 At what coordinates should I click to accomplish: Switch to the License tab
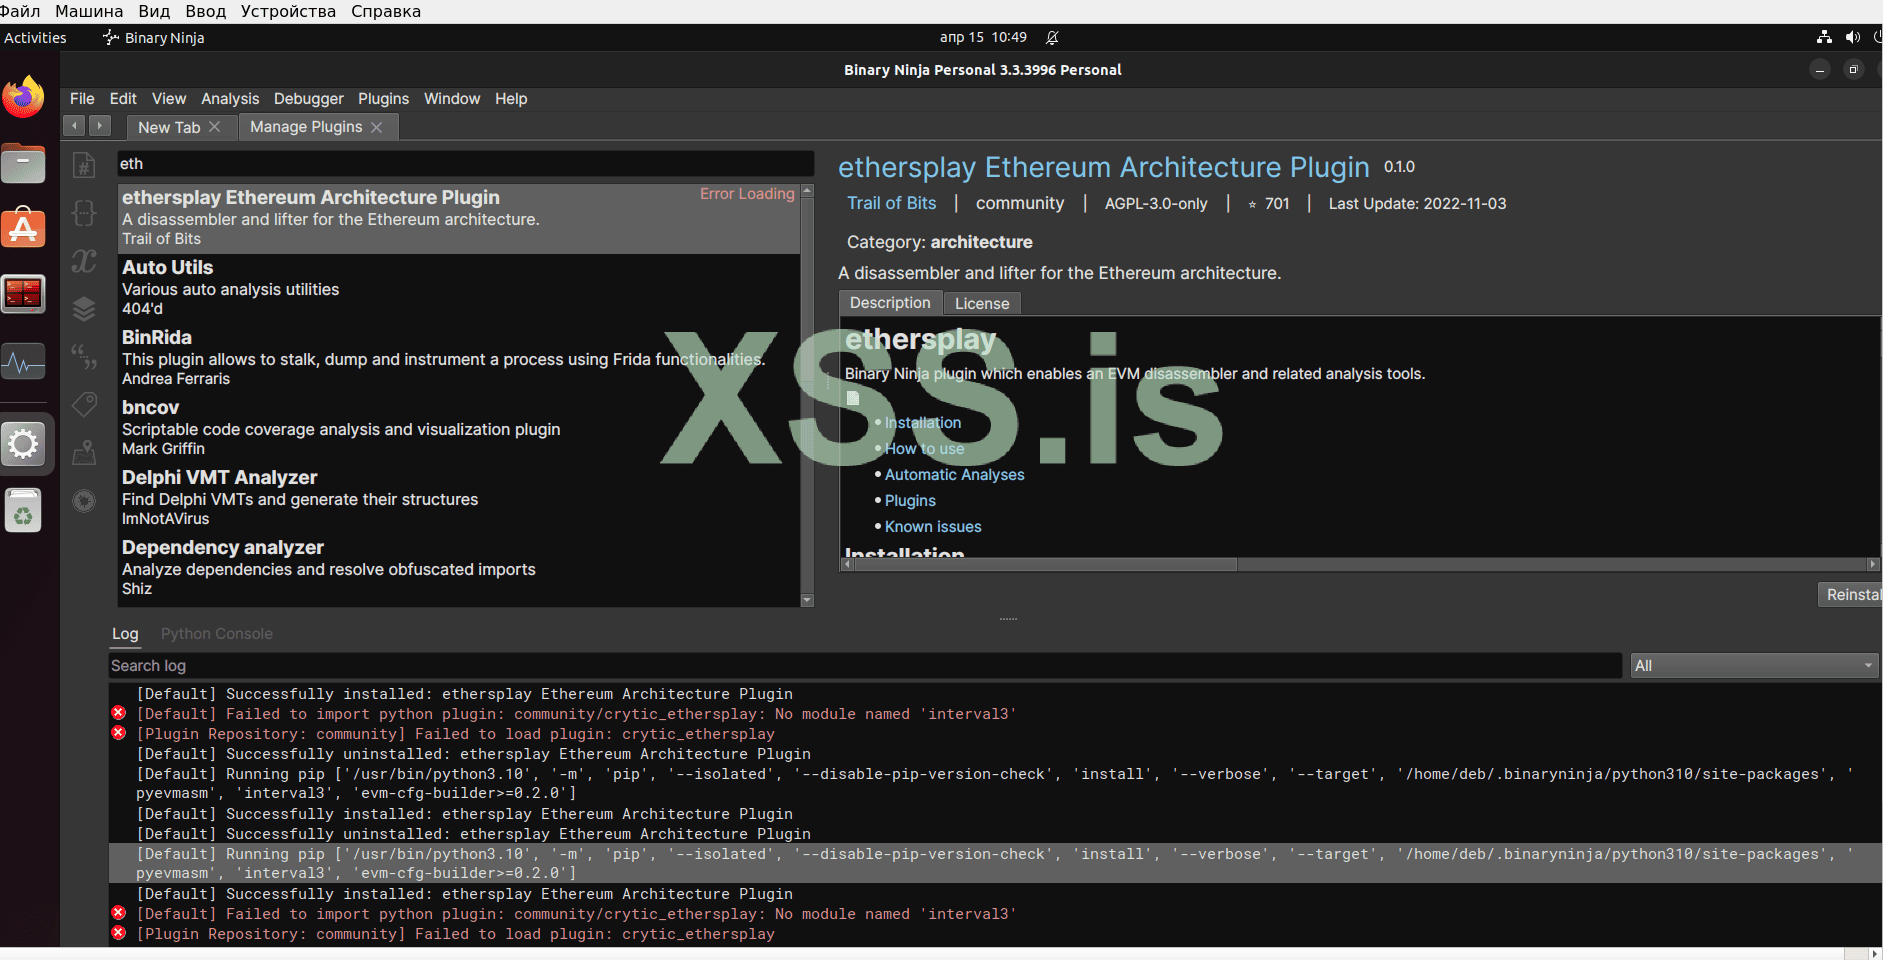[x=982, y=303]
